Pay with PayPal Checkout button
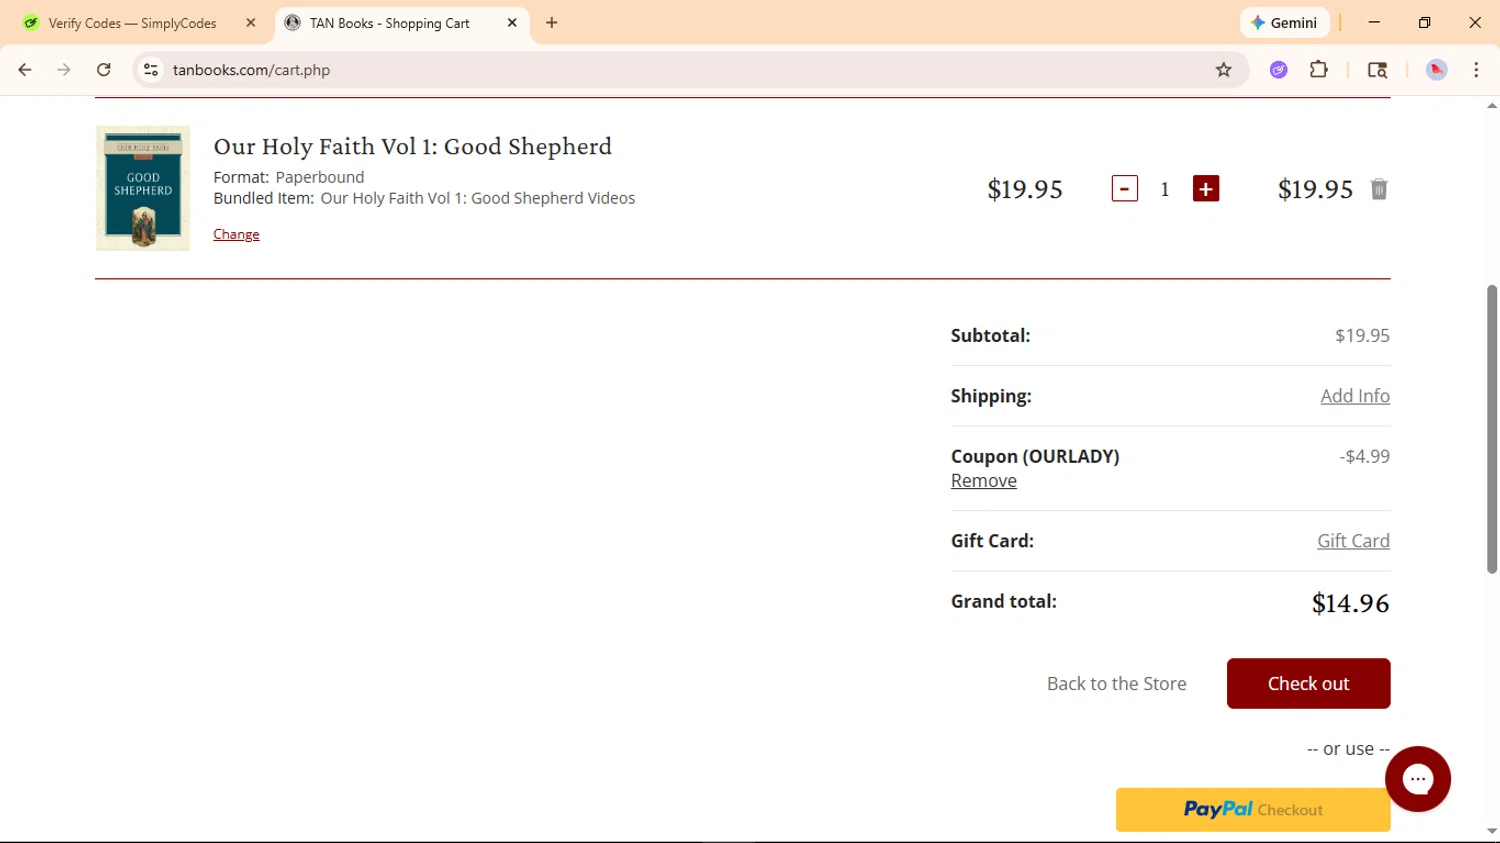Screen dimensions: 1500x843 1253,810
